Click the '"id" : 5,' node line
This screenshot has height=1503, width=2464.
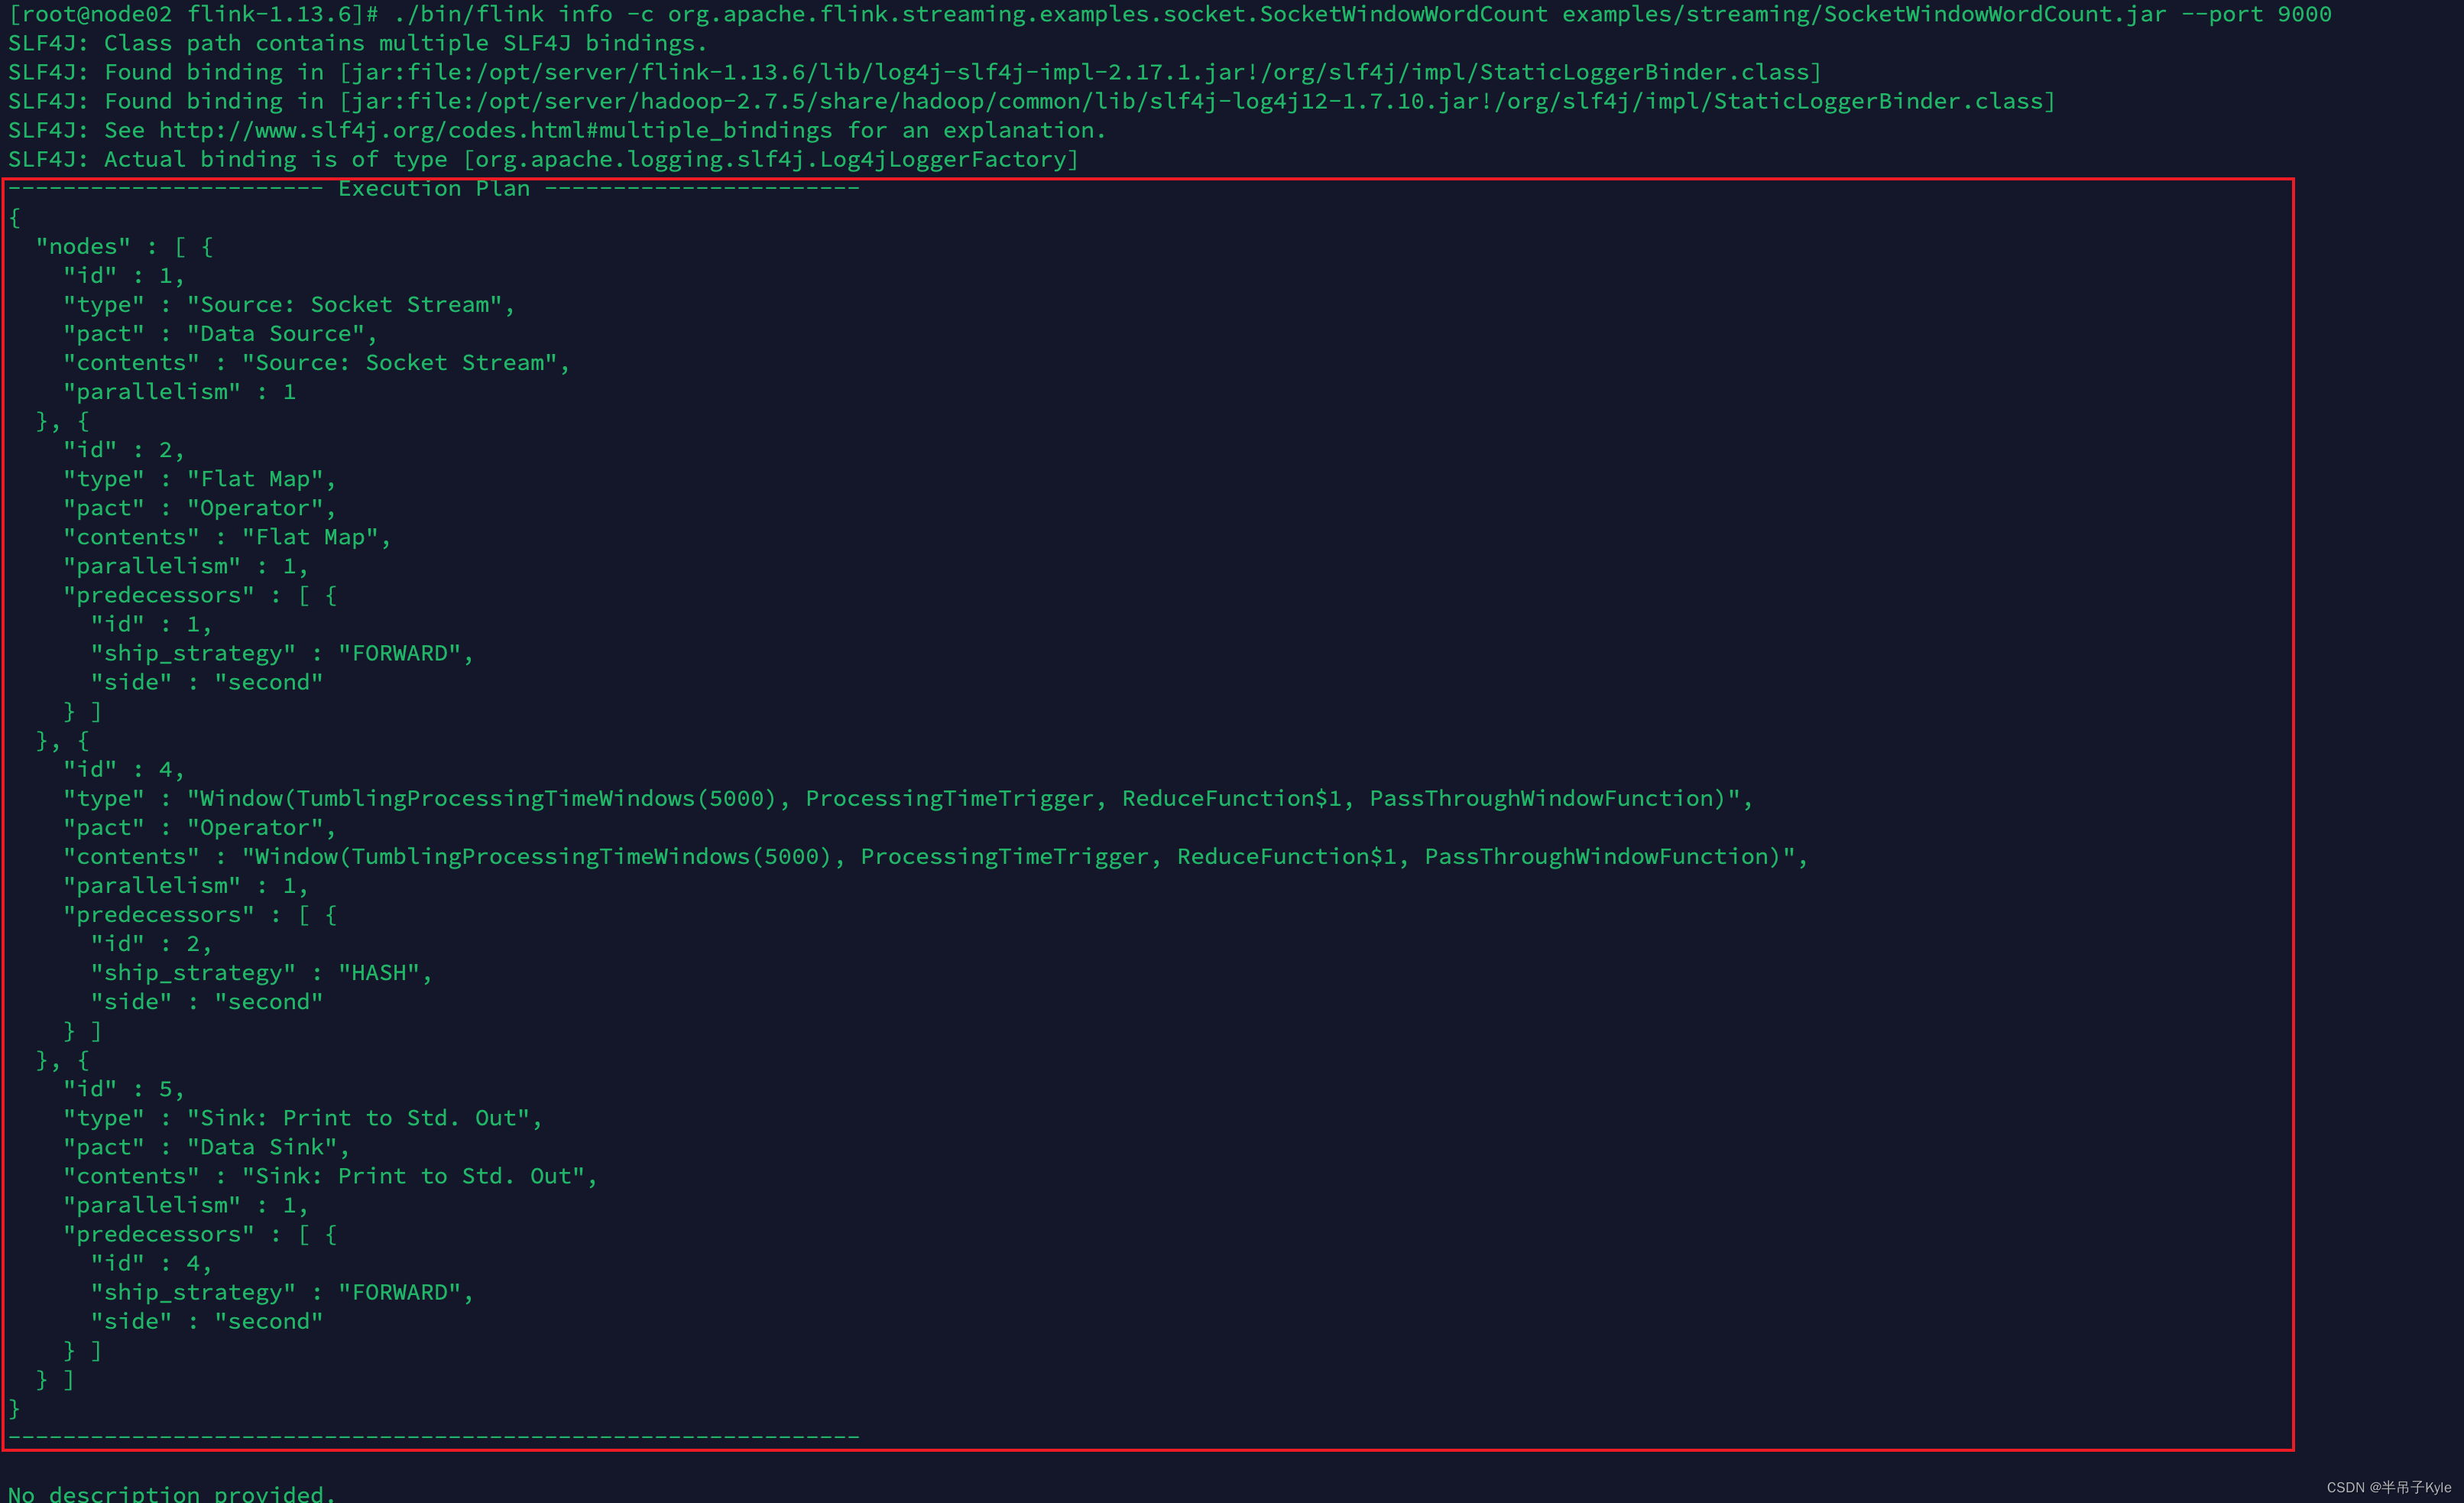(124, 1089)
